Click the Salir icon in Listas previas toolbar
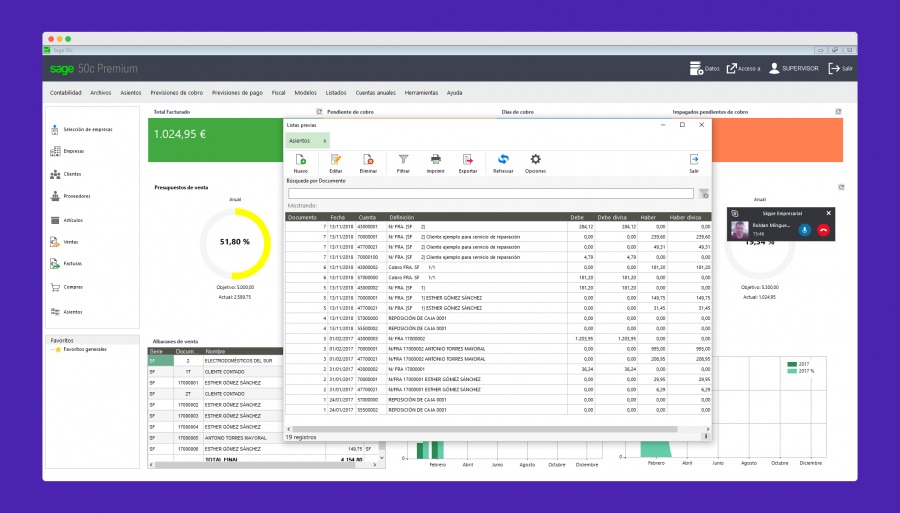This screenshot has width=900, height=513. [x=694, y=160]
